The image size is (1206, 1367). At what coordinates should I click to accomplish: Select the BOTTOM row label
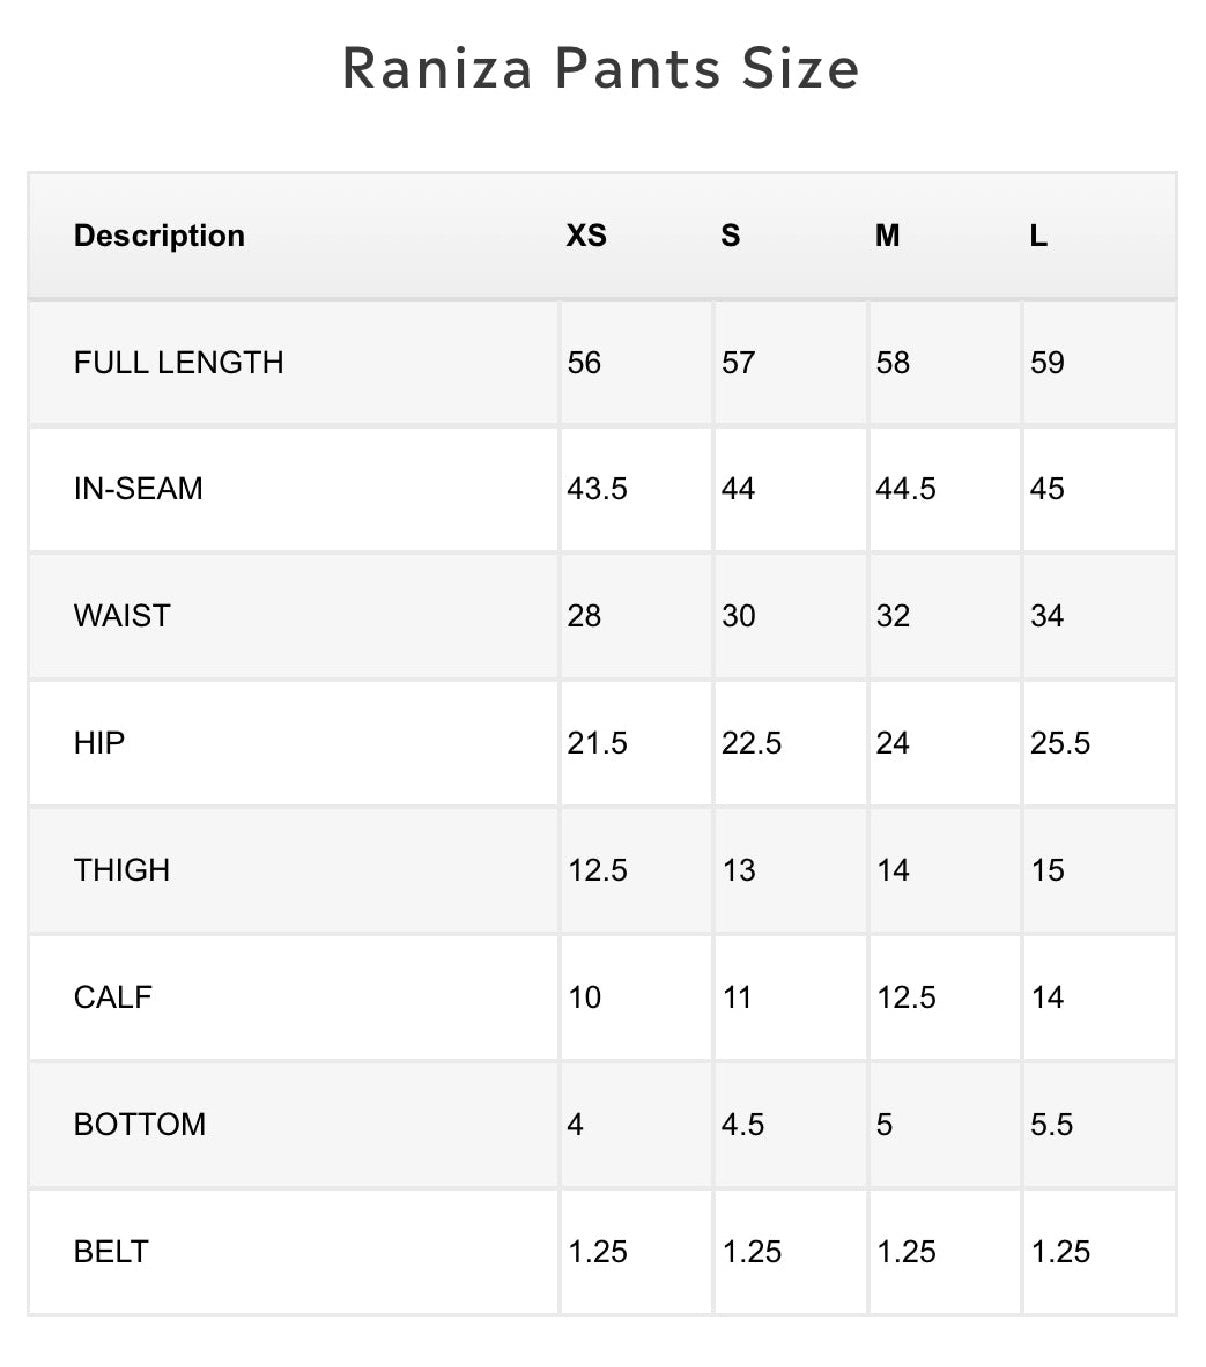pyautogui.click(x=140, y=1124)
